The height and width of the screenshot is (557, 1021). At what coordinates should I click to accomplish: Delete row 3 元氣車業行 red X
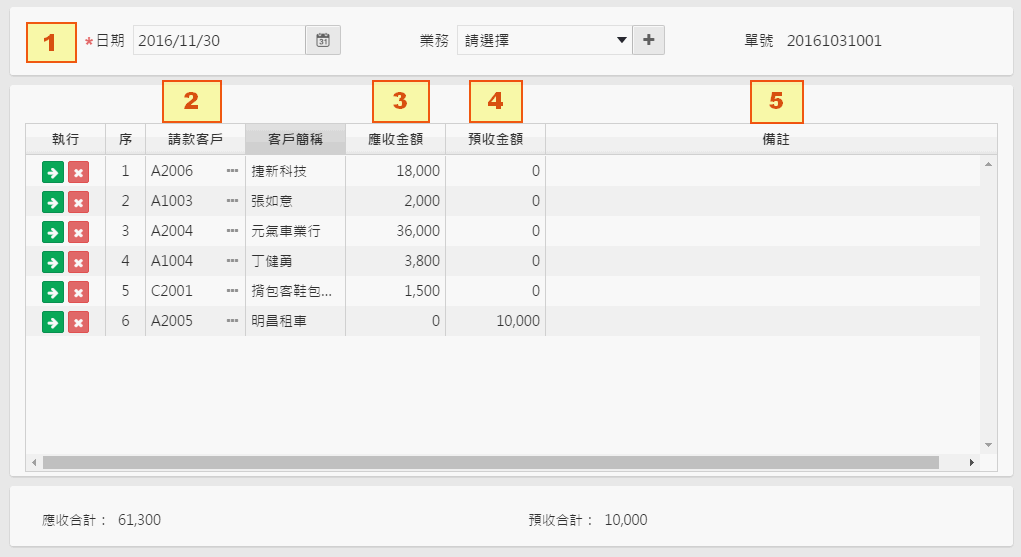pyautogui.click(x=78, y=232)
